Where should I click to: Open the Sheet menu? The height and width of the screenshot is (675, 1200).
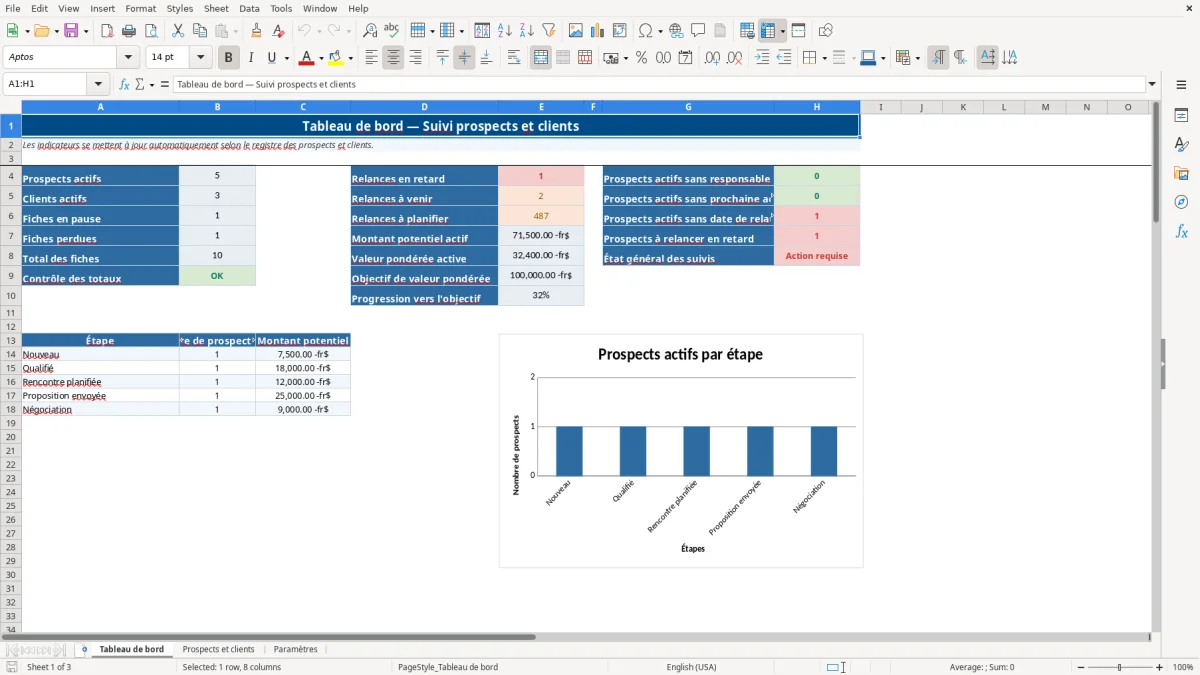(217, 8)
